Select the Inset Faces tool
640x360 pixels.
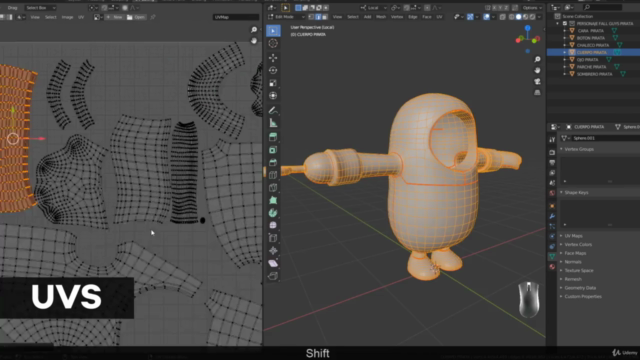(273, 149)
